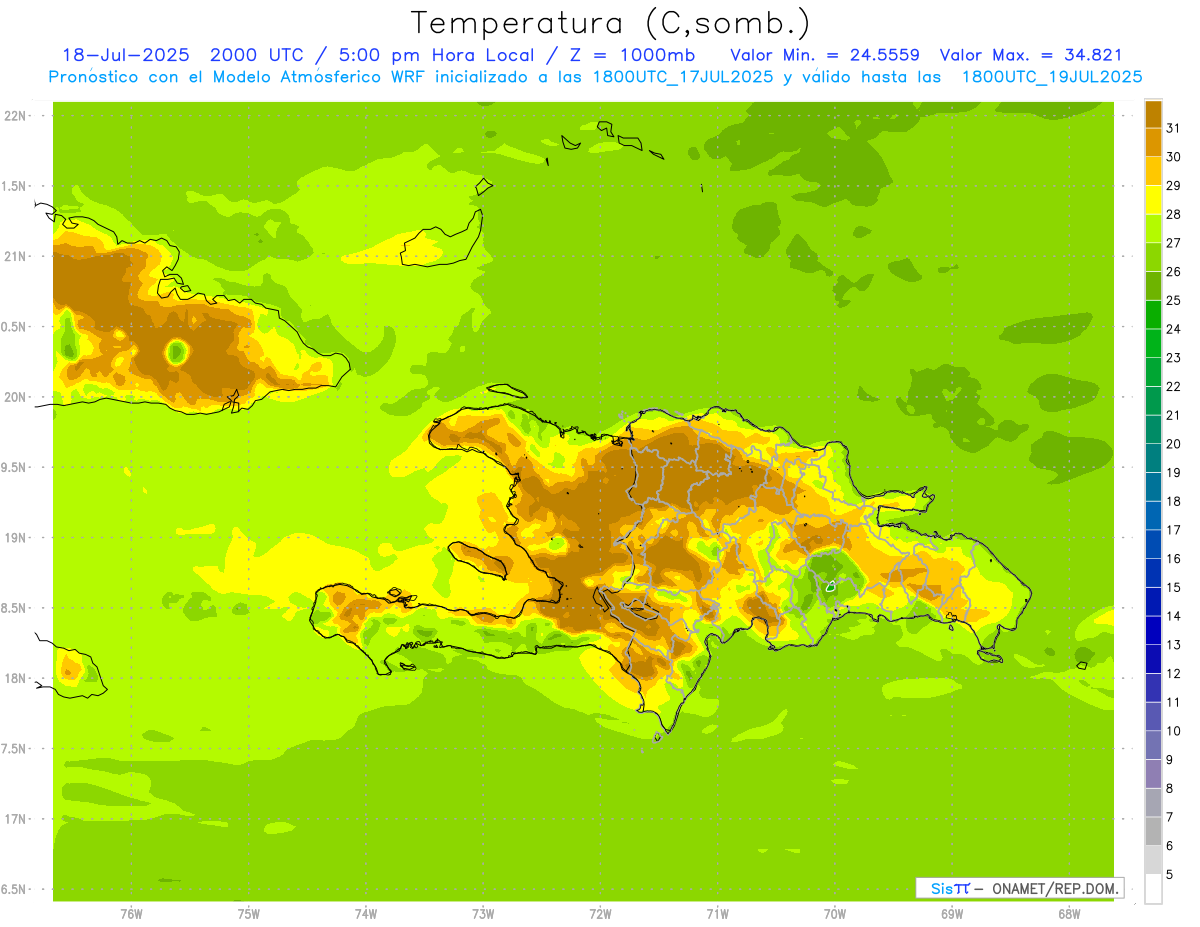Click the '68W' longitude axis label
Viewport: 1200px width, 927px height.
pyautogui.click(x=1068, y=914)
